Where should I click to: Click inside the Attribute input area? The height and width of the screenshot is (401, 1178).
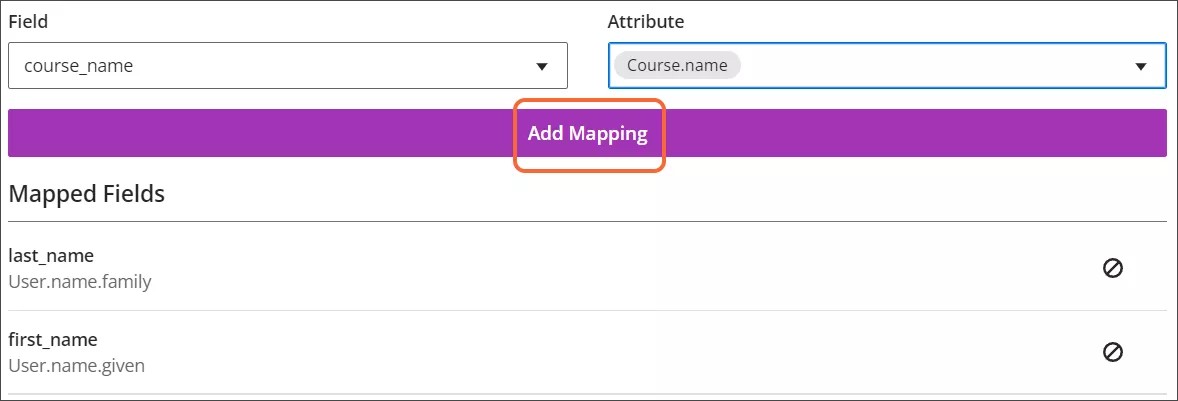click(x=930, y=66)
